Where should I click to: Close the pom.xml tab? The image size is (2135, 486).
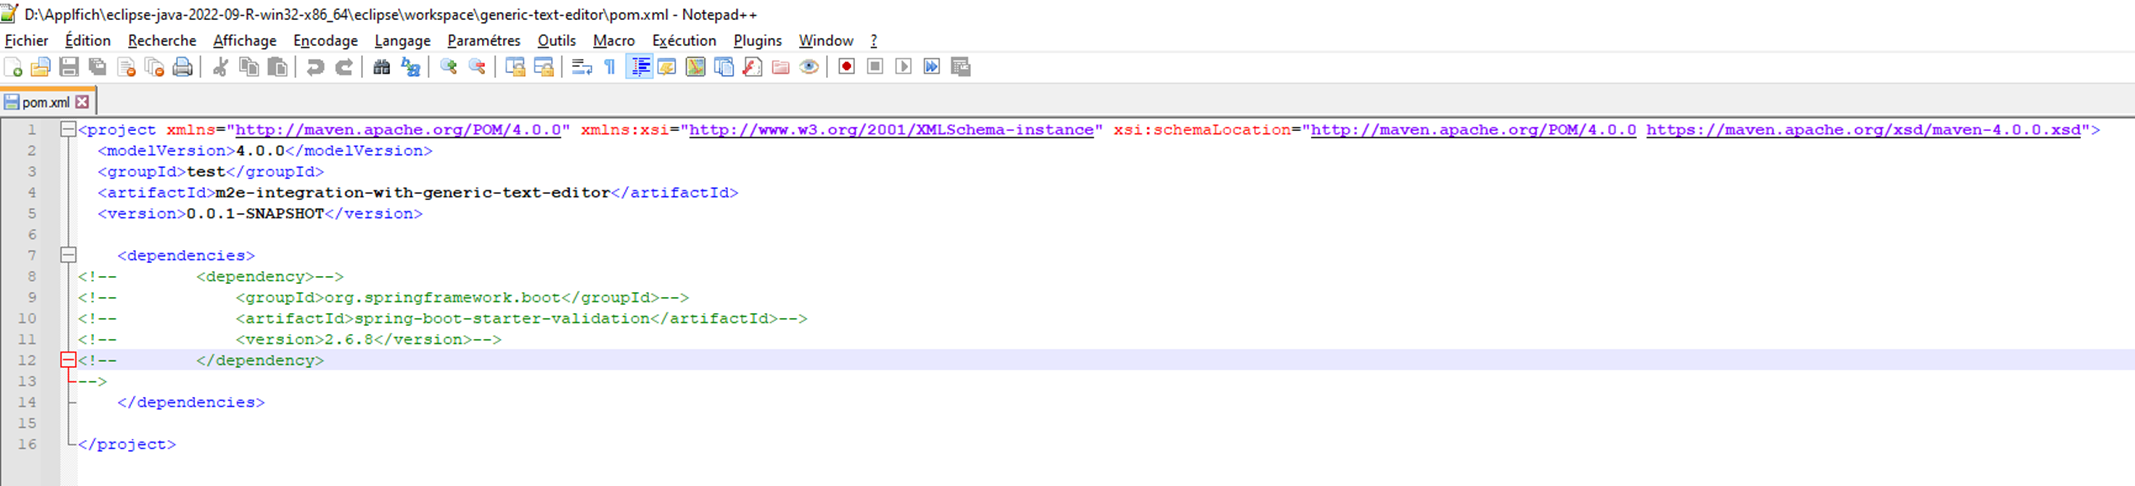pos(82,102)
